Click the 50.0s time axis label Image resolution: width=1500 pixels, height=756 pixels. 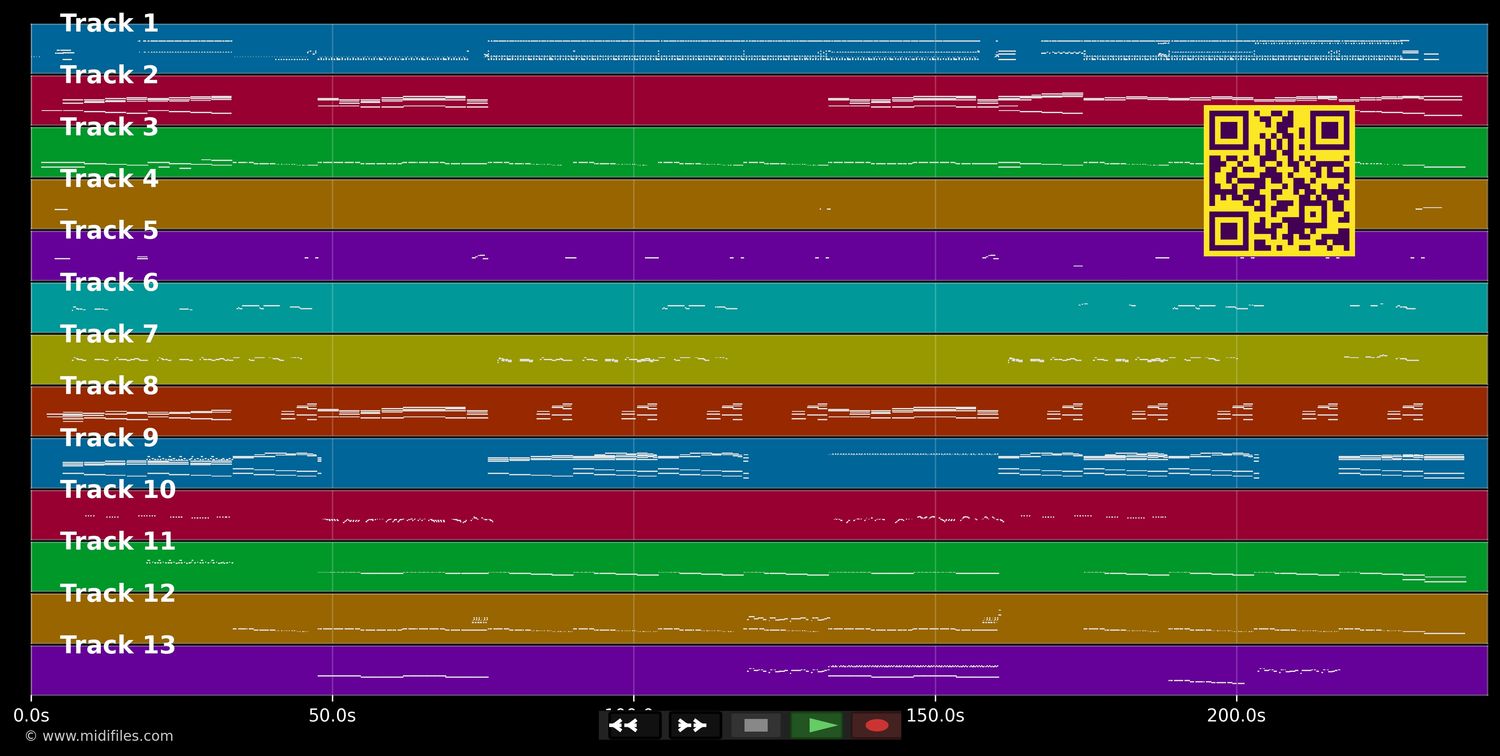(x=332, y=716)
